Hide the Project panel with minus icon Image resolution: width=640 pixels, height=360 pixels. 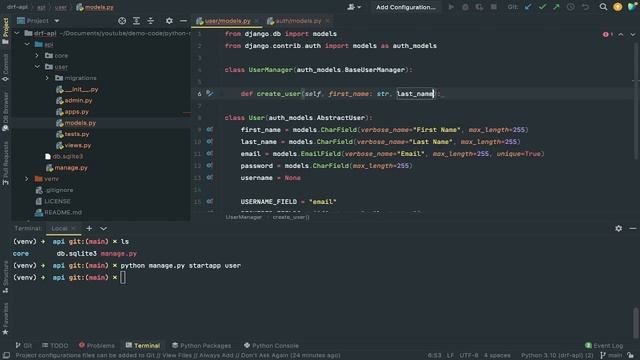click(x=183, y=21)
